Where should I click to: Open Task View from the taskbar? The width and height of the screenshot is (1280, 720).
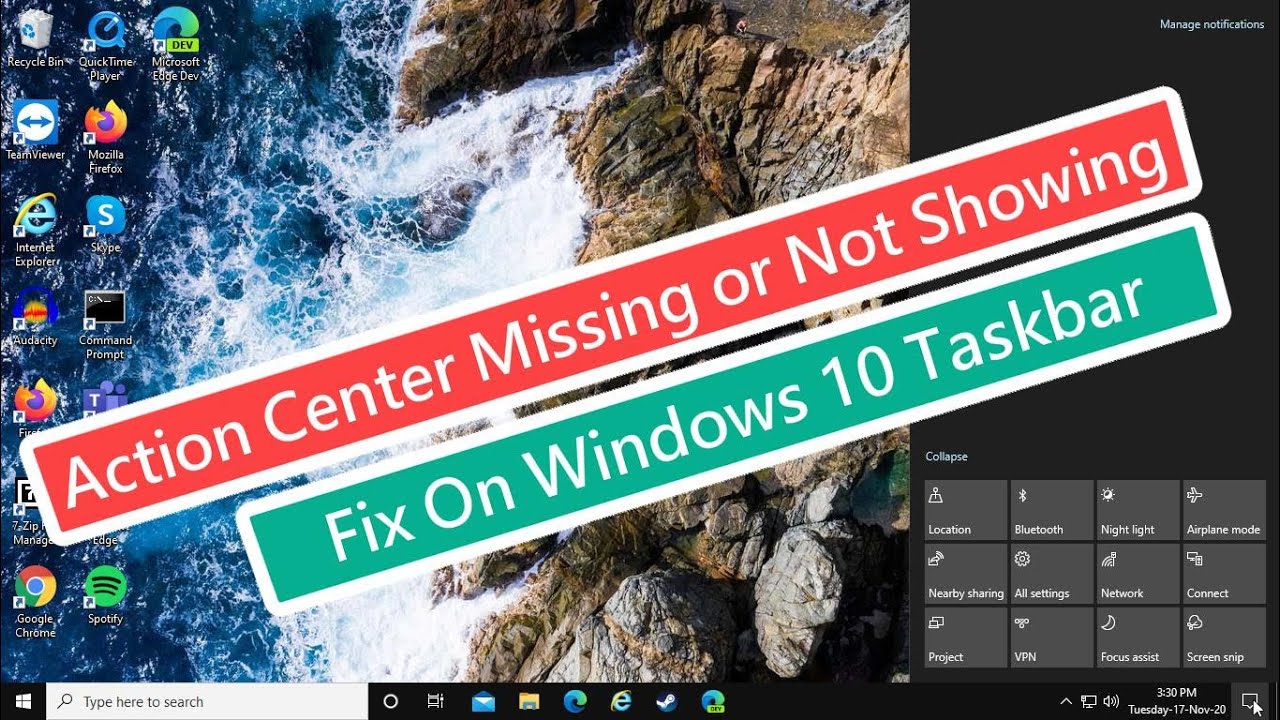[x=435, y=701]
